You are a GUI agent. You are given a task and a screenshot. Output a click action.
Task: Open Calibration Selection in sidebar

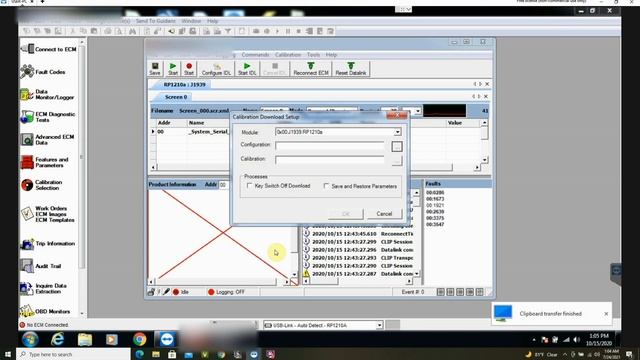42,185
